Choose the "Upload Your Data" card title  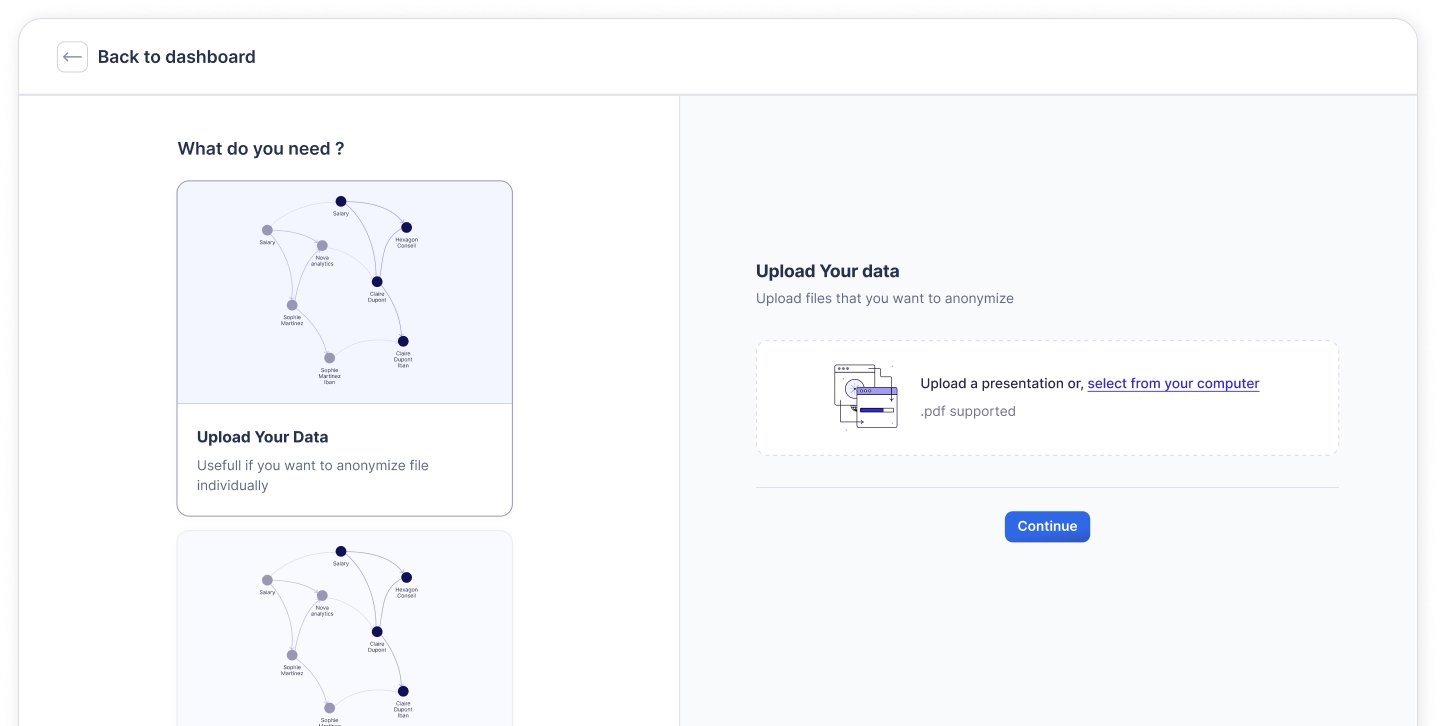tap(262, 437)
